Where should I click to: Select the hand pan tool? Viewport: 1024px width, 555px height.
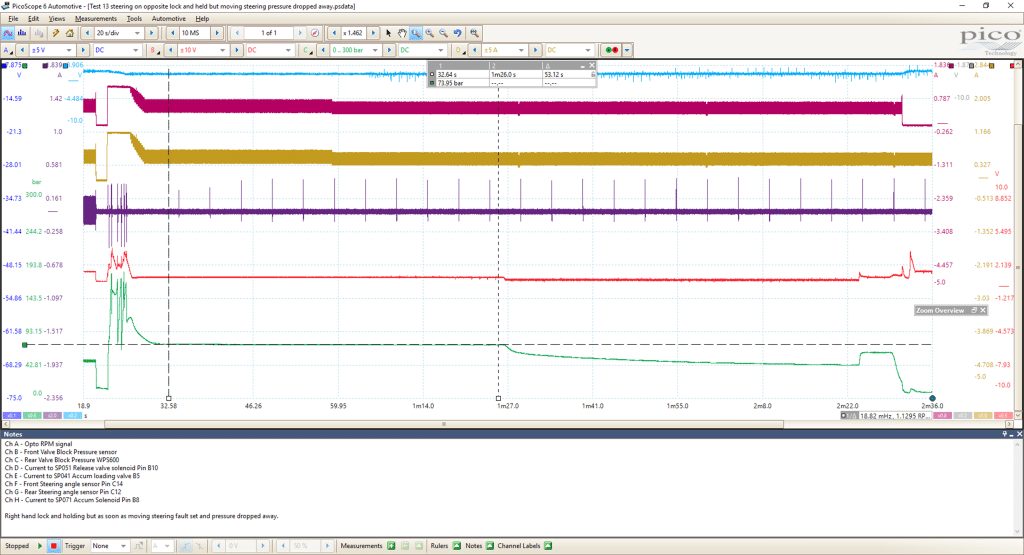coord(402,33)
